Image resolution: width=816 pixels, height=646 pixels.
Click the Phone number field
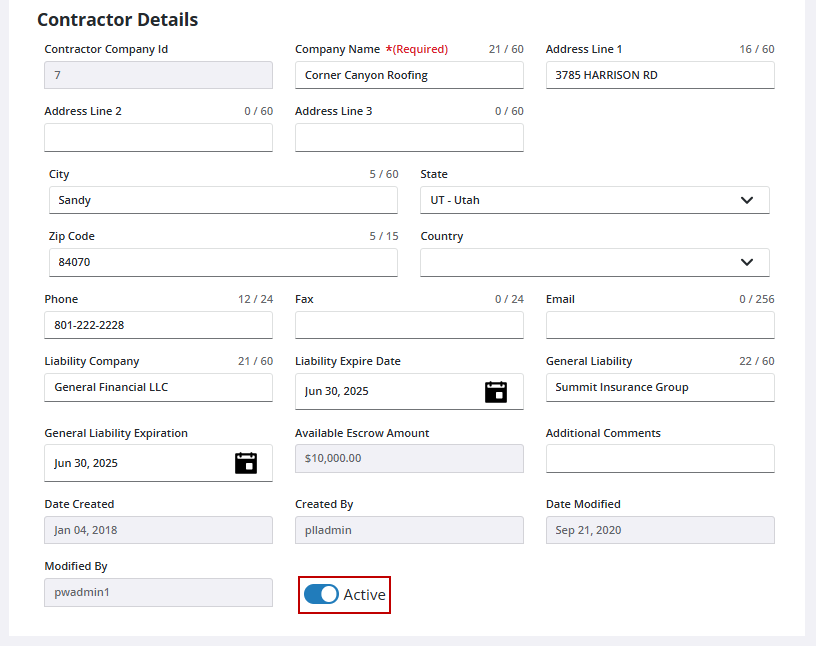pyautogui.click(x=158, y=325)
